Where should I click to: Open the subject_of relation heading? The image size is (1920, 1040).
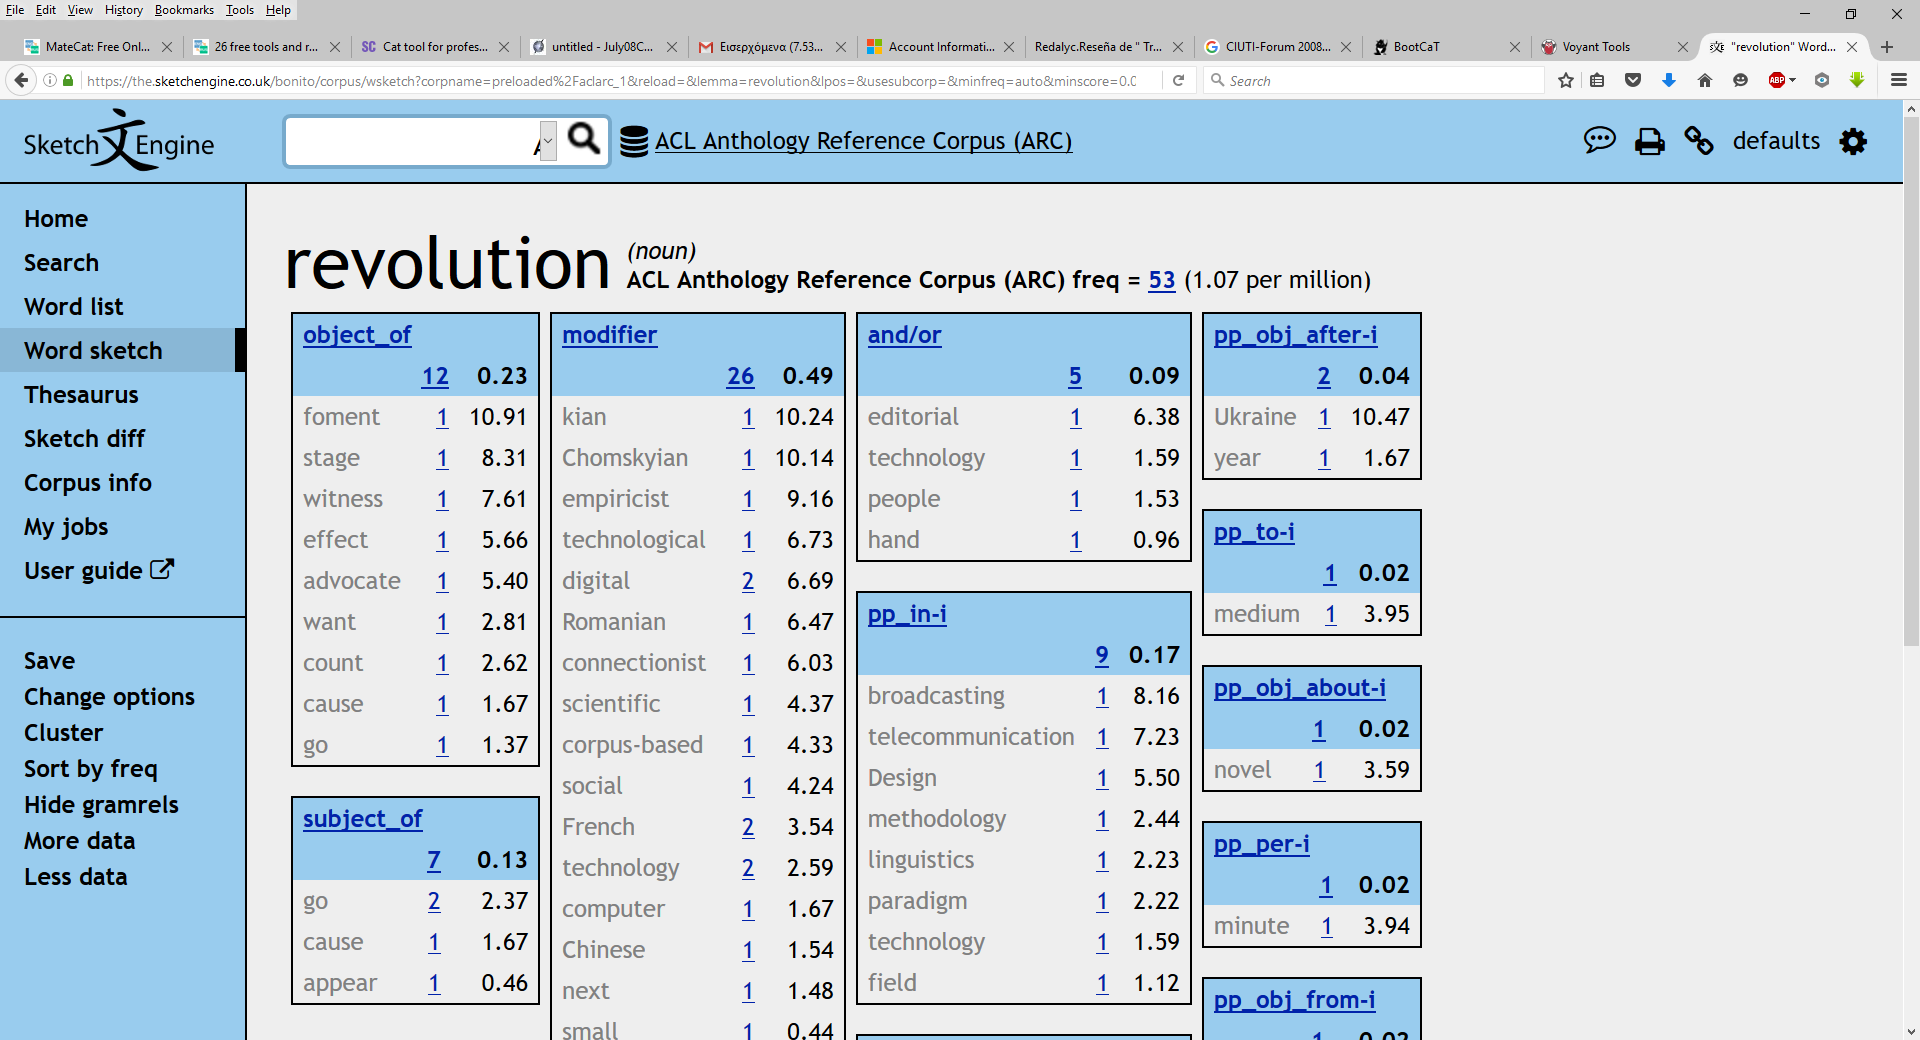(x=362, y=819)
